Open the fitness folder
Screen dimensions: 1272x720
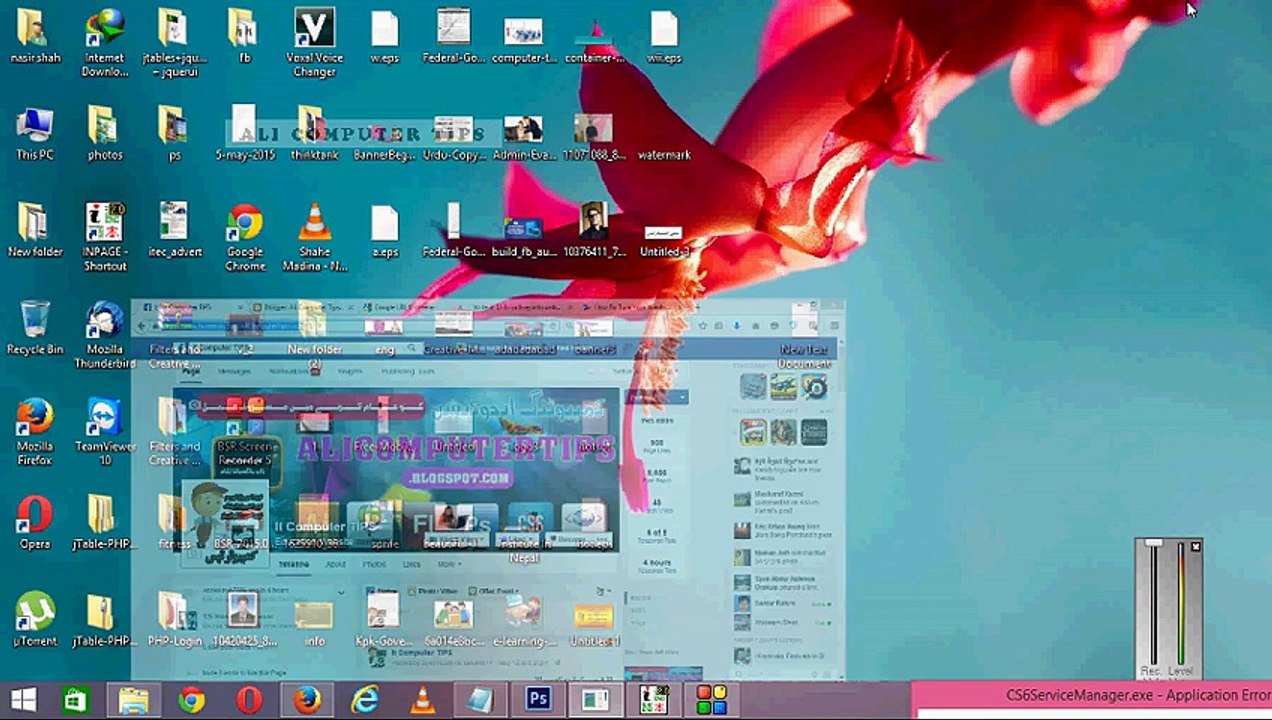point(174,522)
